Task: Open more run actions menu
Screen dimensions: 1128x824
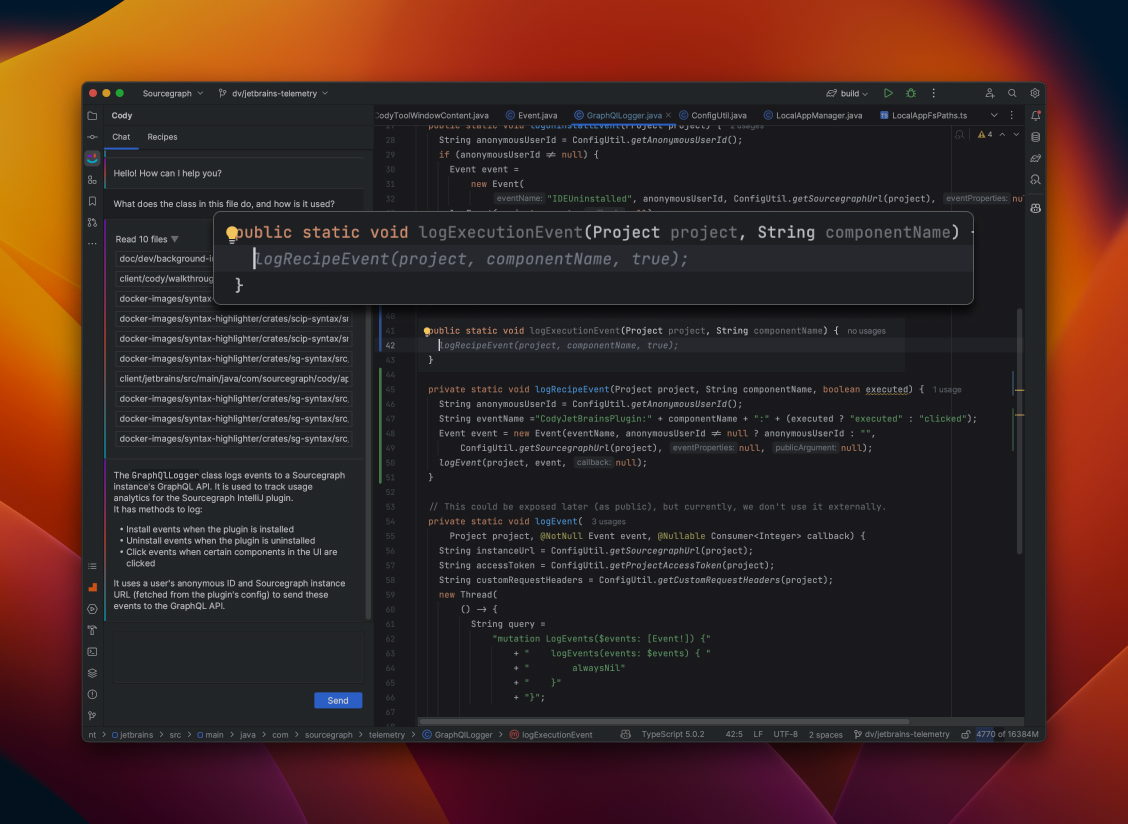Action: click(x=934, y=94)
